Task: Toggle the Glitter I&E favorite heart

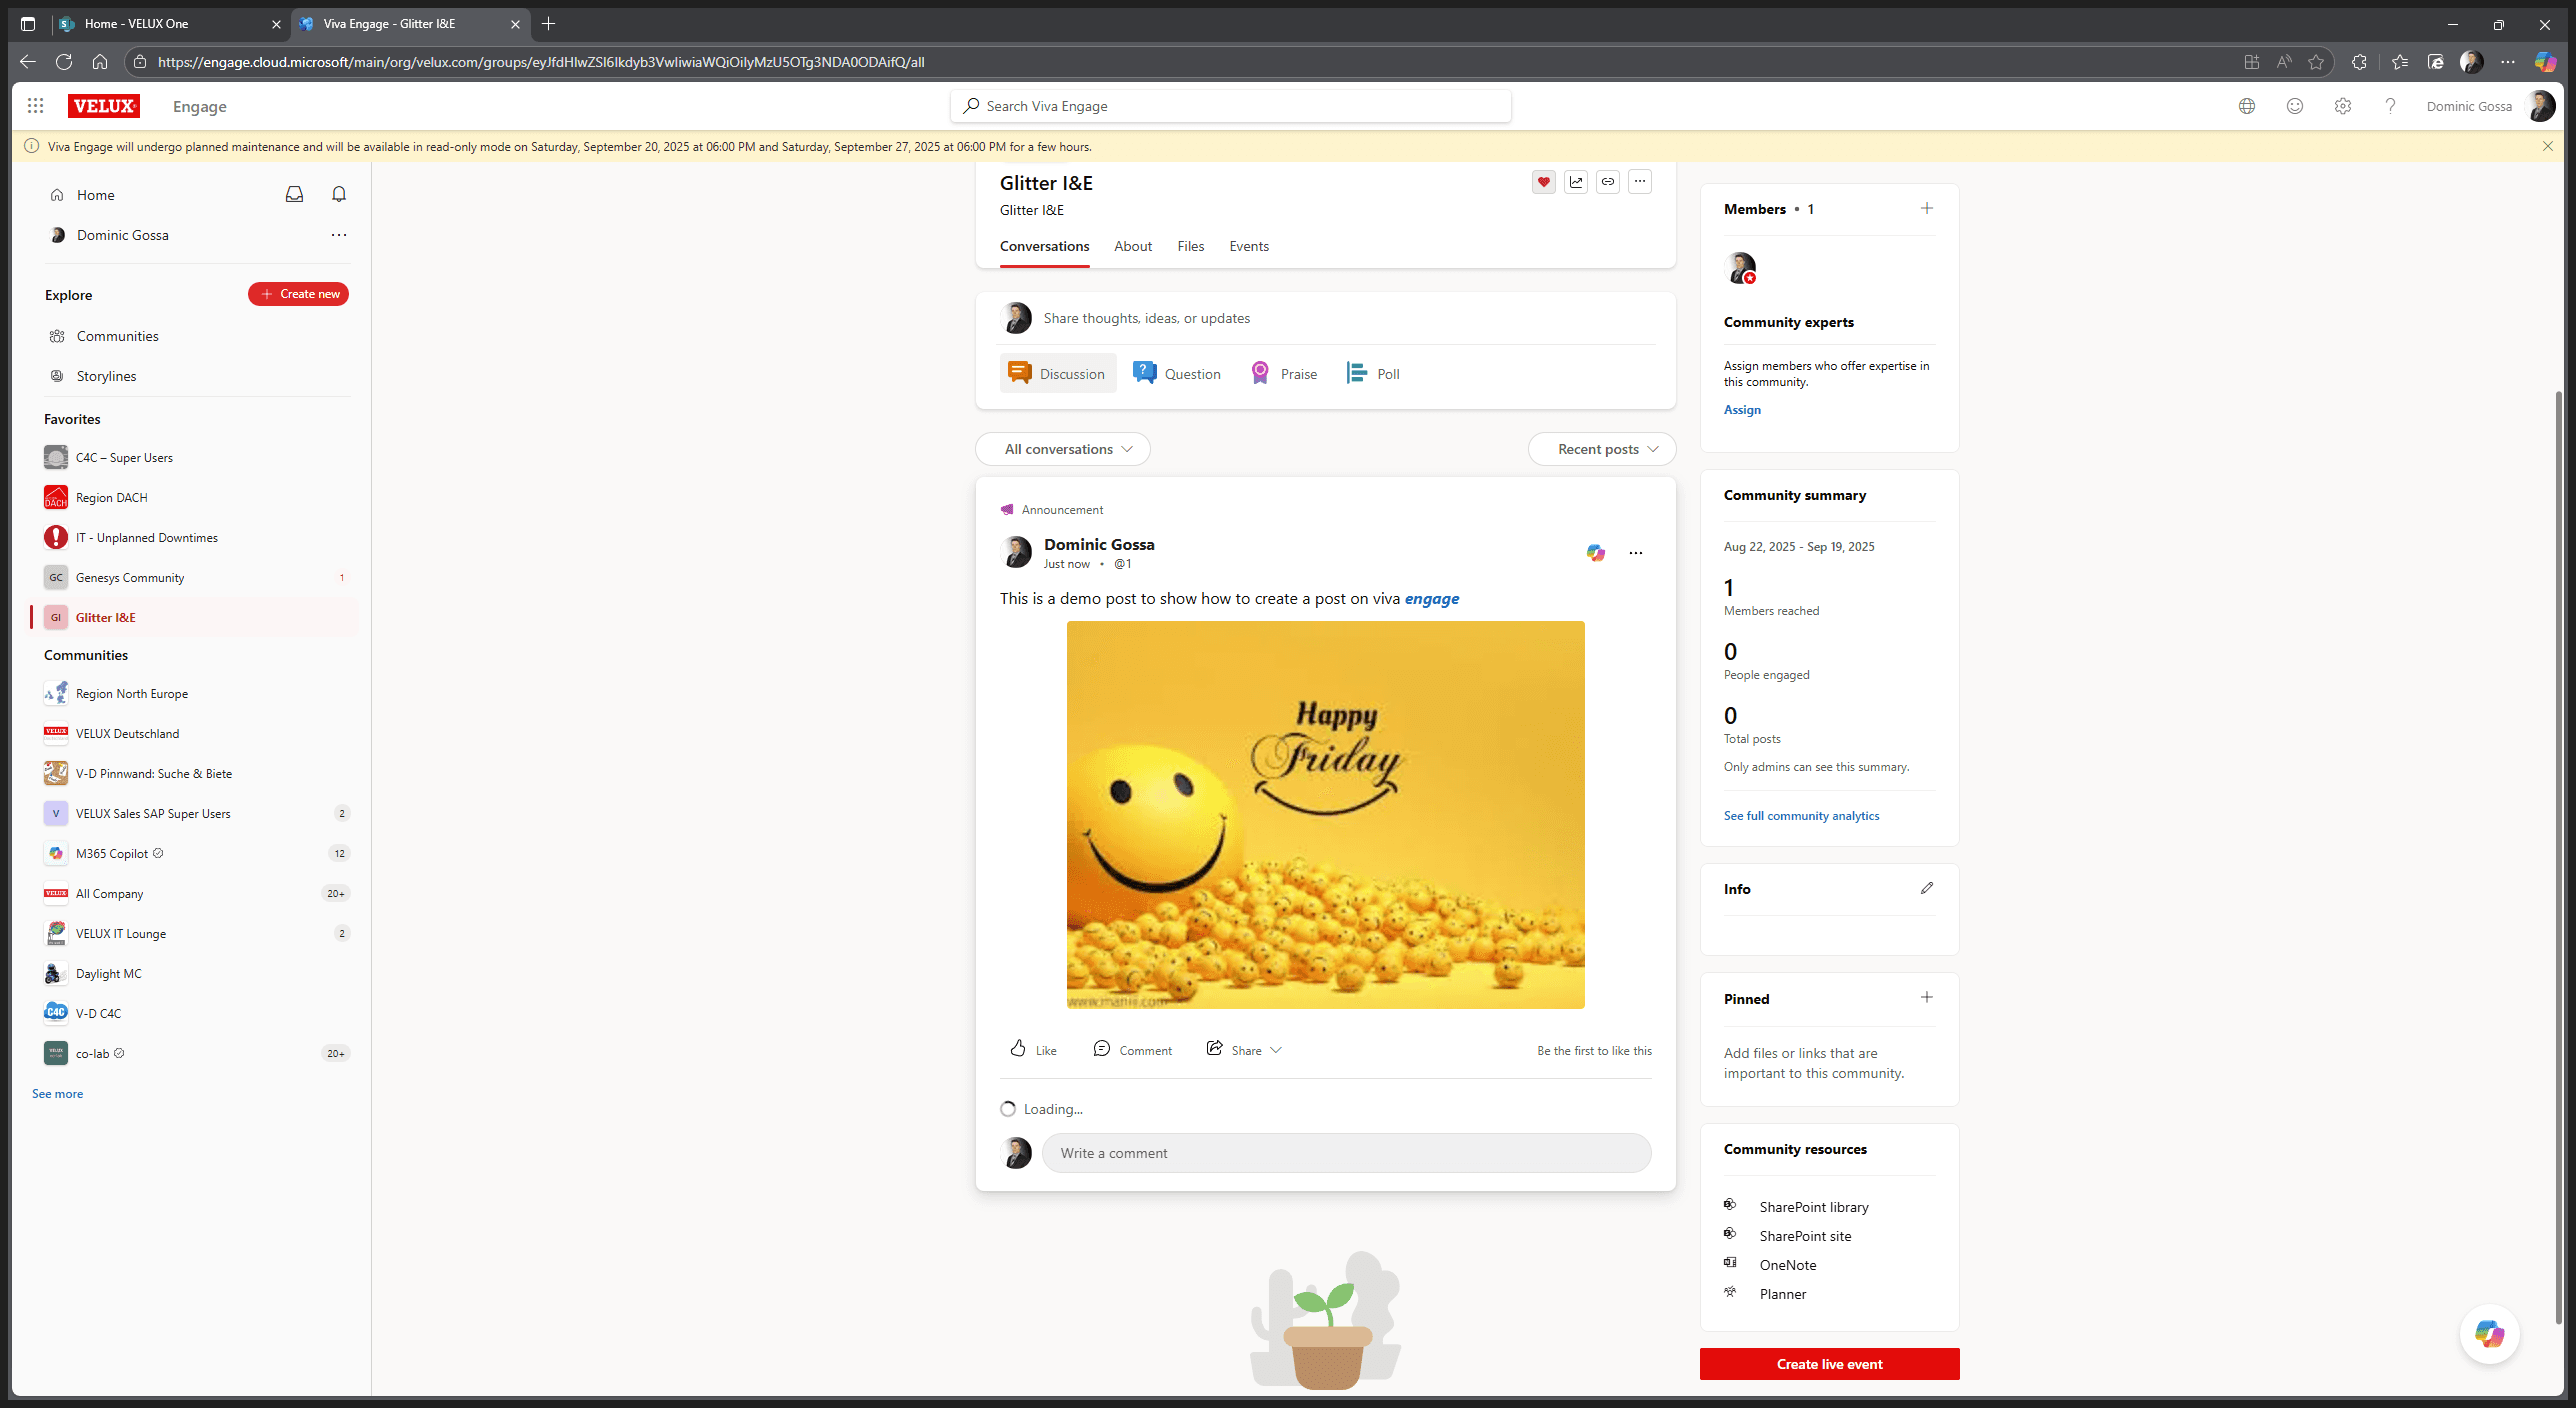Action: point(1544,182)
